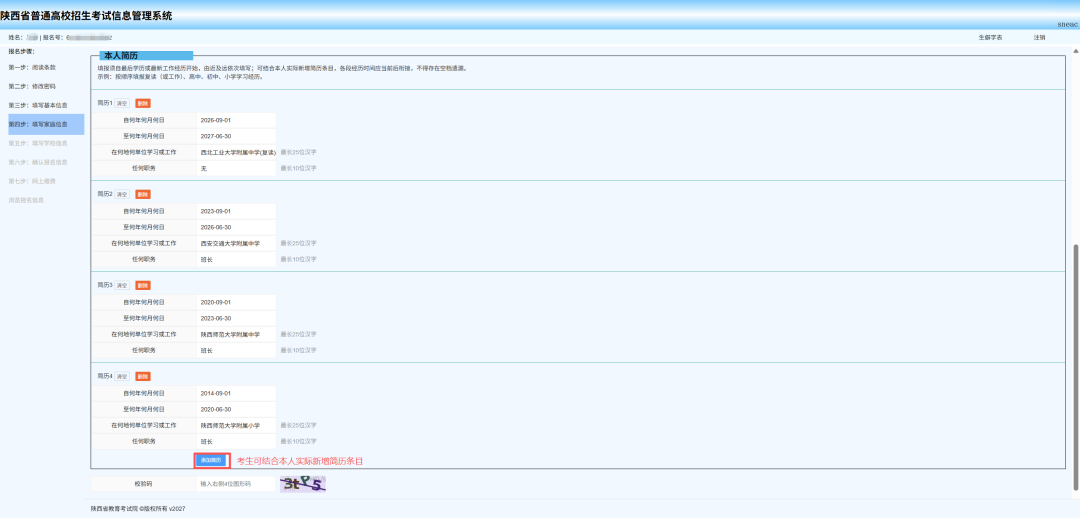Clear 简历2 with the 清空 button
The height and width of the screenshot is (518, 1080).
click(x=122, y=194)
